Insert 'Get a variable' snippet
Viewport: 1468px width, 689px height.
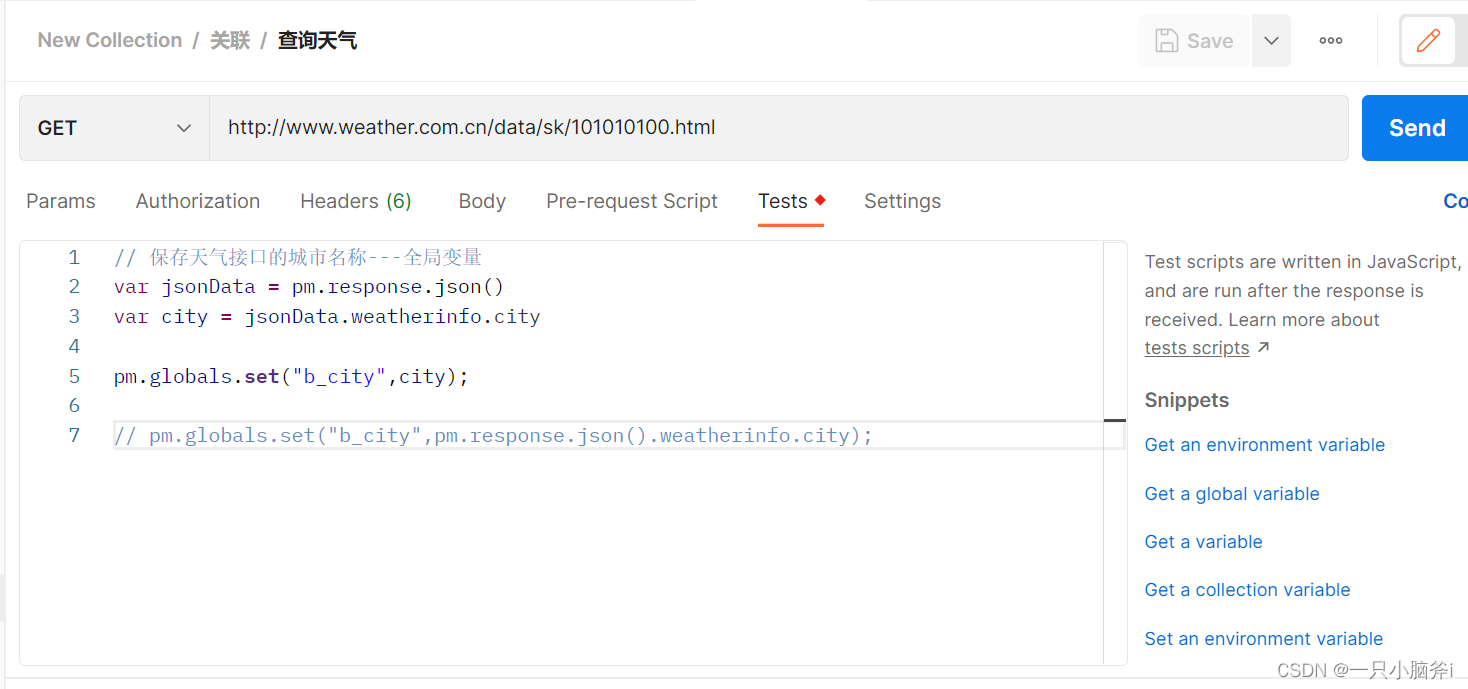pyautogui.click(x=1204, y=542)
